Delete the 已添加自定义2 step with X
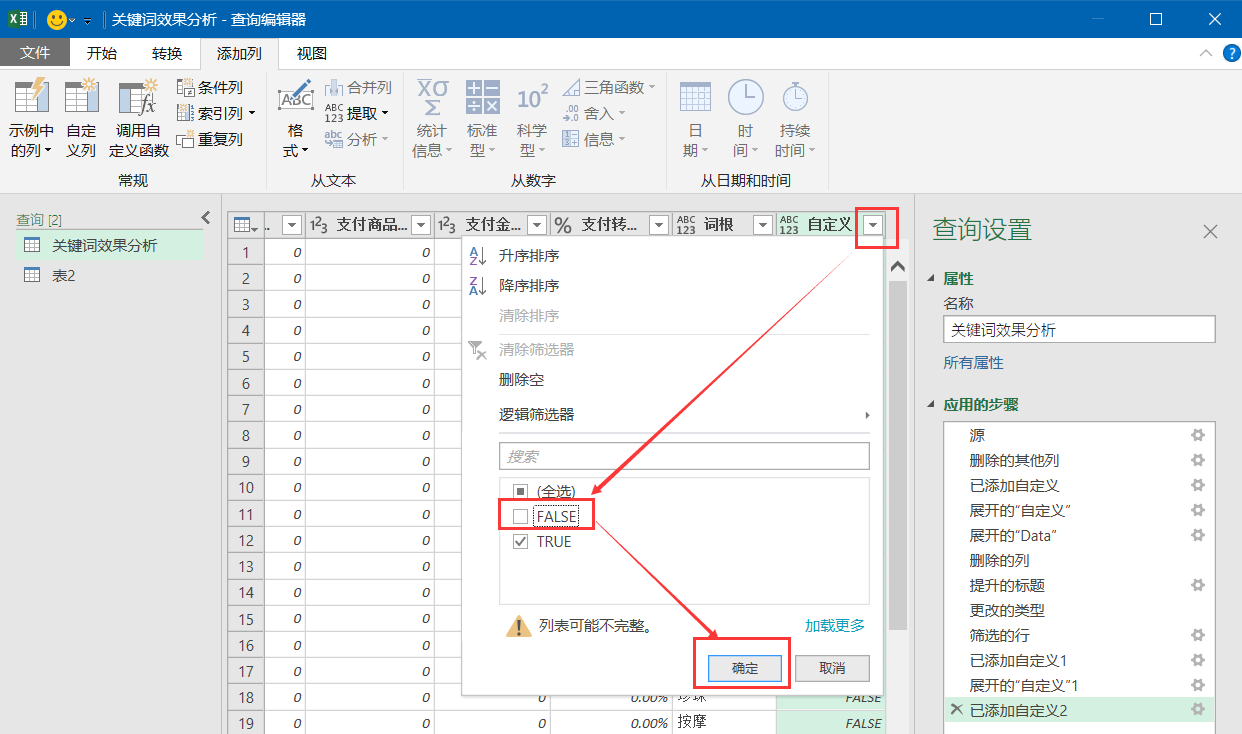The width and height of the screenshot is (1242, 734). pos(956,710)
